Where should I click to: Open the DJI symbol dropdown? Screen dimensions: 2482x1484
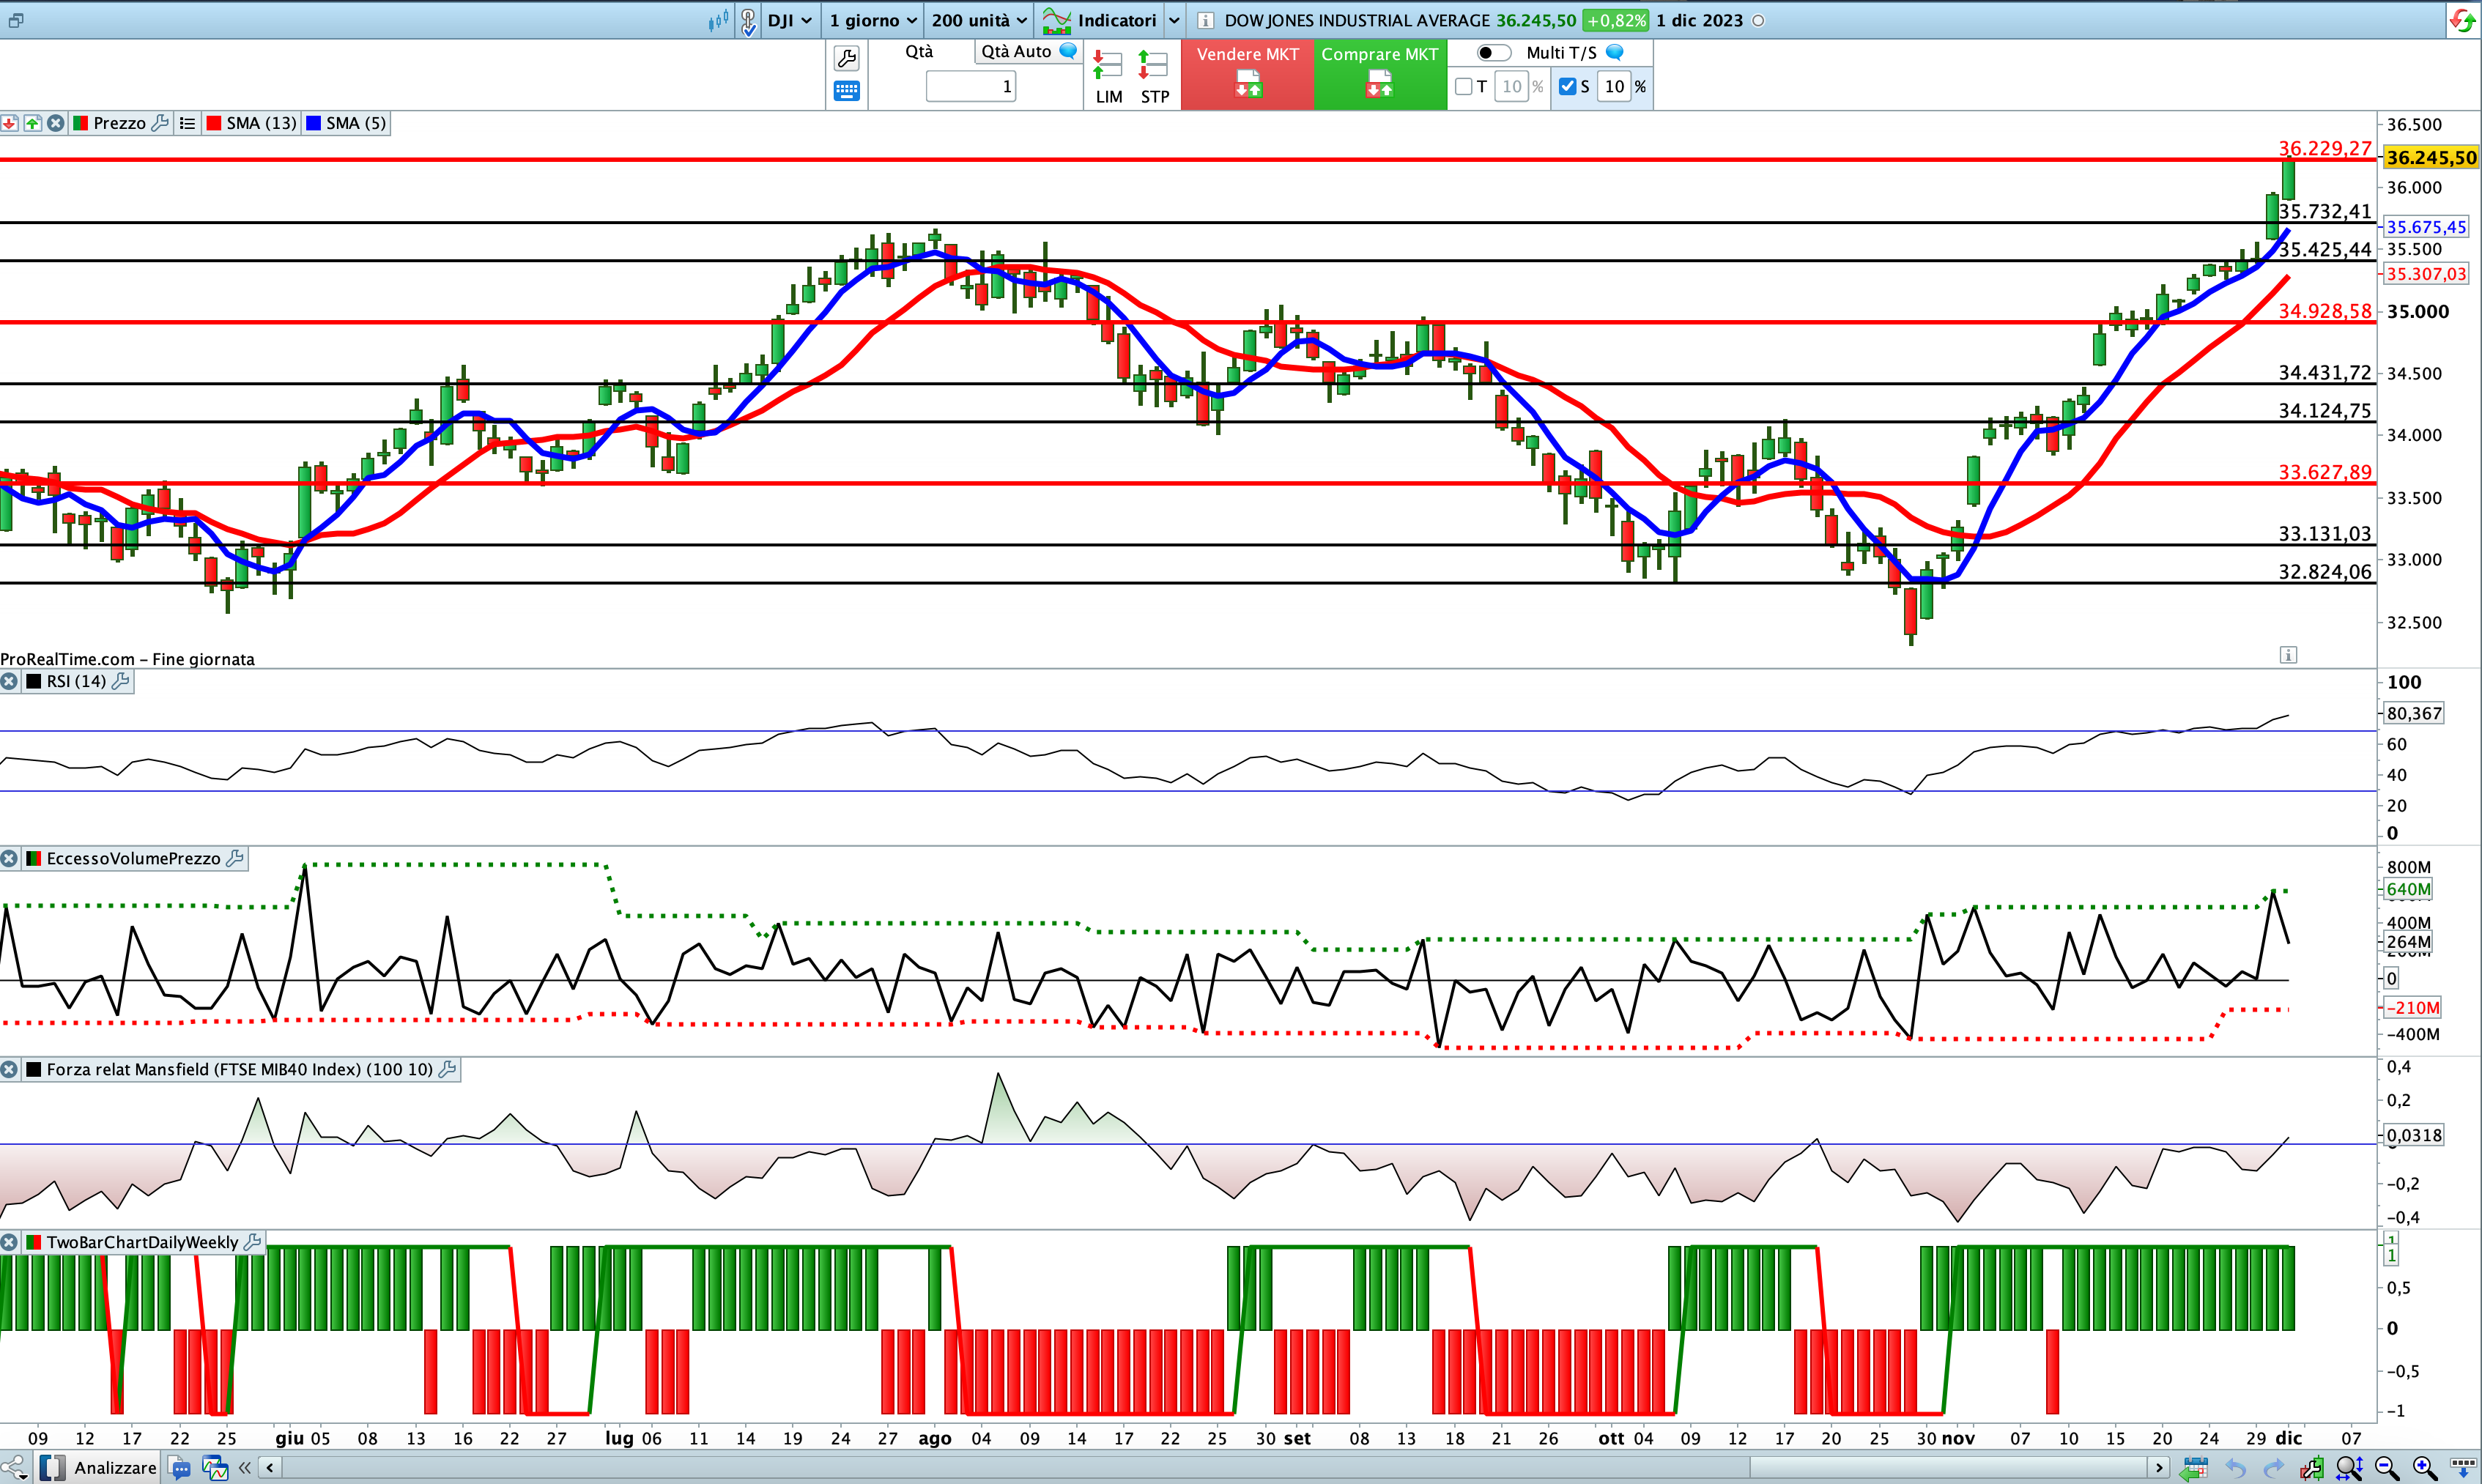pos(790,21)
